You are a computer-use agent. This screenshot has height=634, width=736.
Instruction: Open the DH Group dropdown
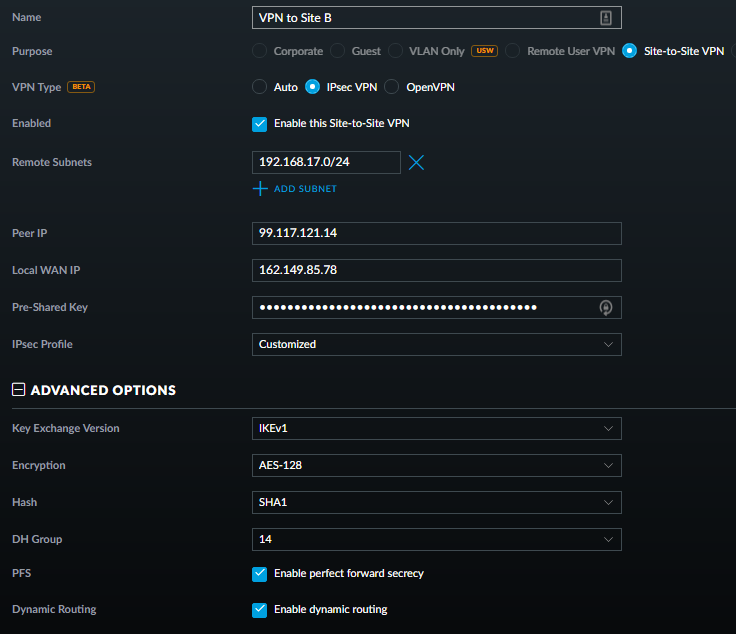click(437, 540)
